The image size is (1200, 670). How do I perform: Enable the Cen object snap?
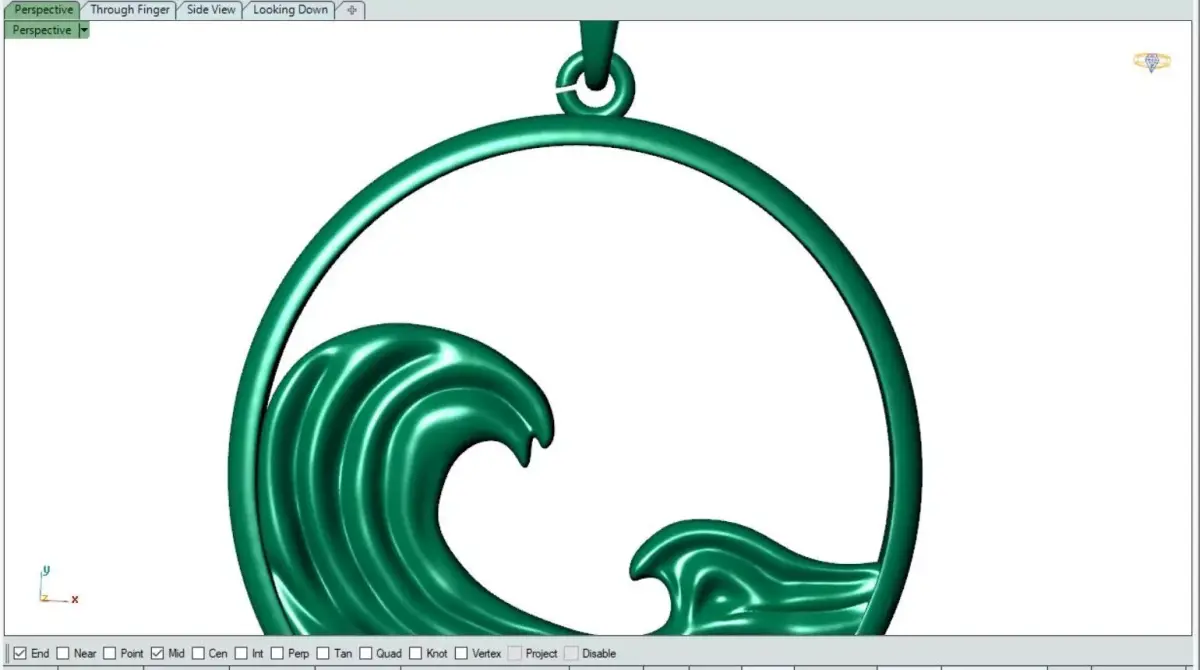(198, 654)
